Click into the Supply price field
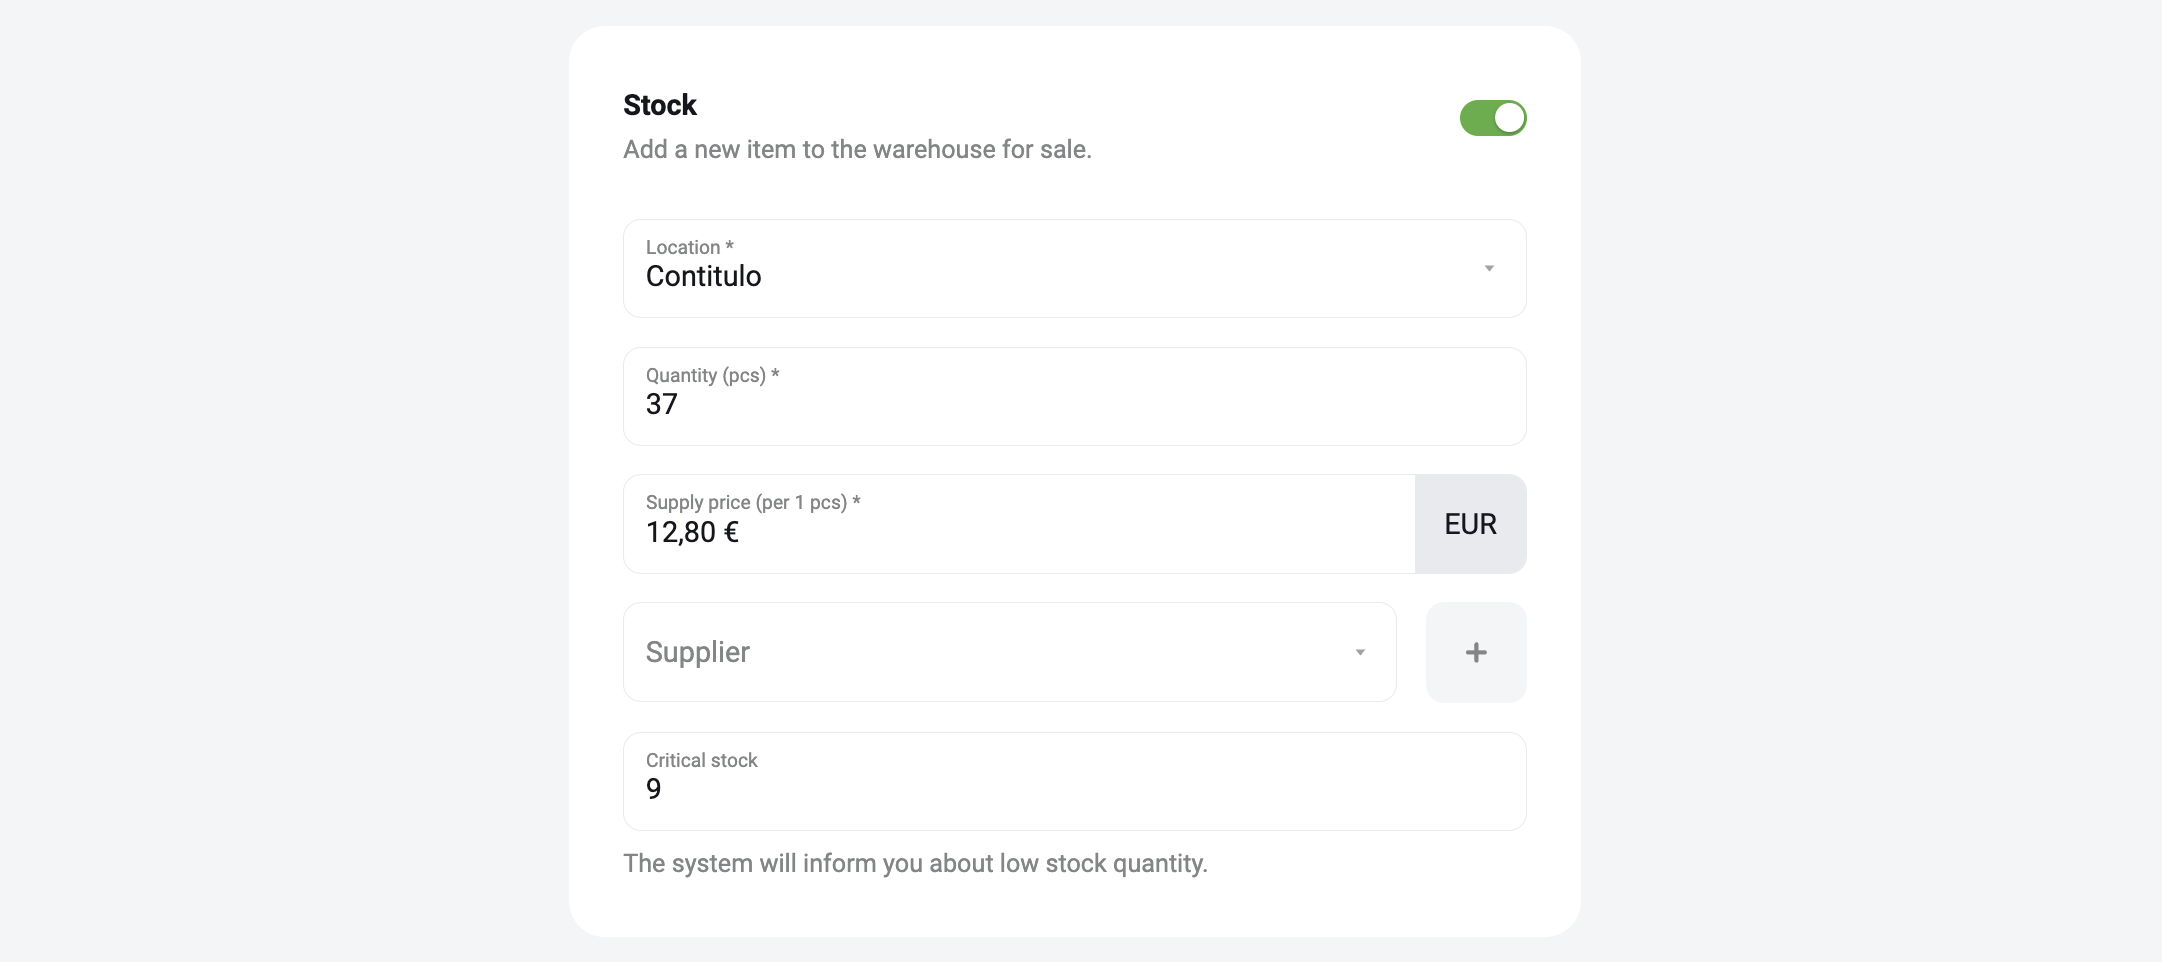The width and height of the screenshot is (2162, 962). pos(1019,524)
